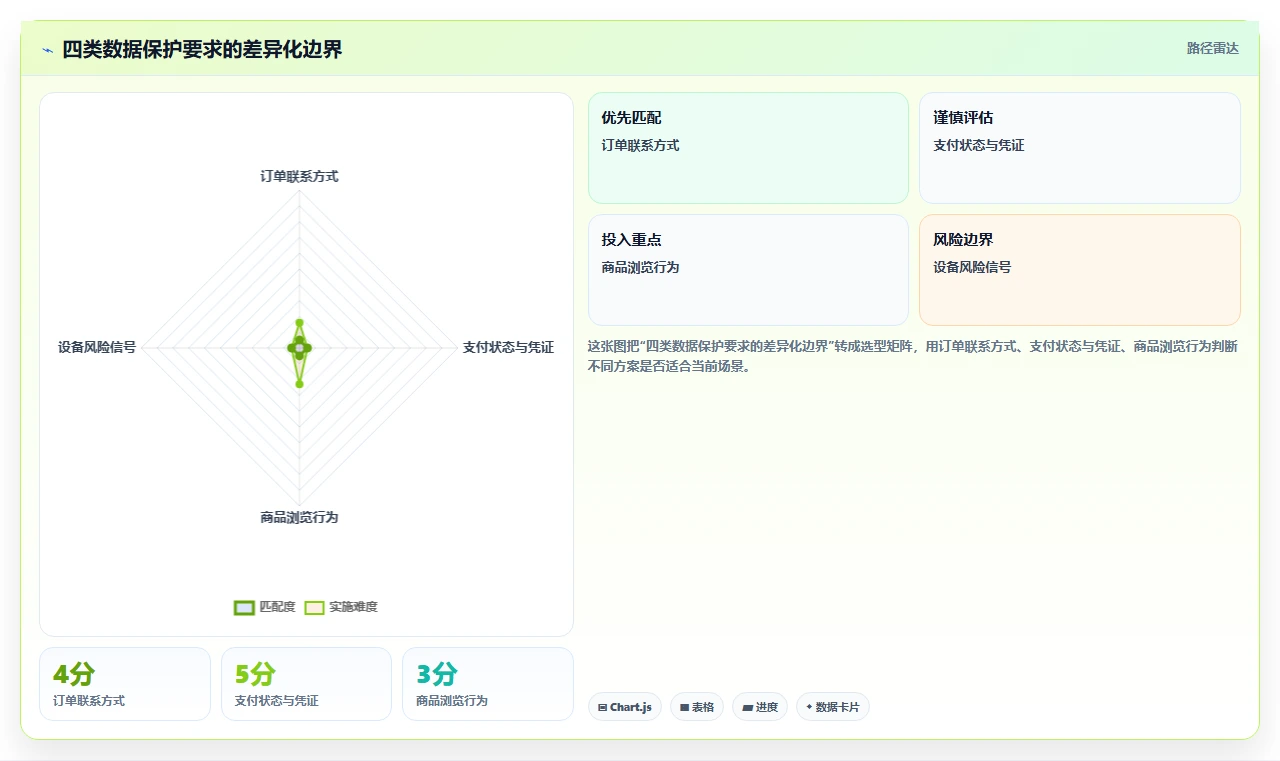This screenshot has width=1280, height=761.
Task: Select the 进度 tag
Action: [760, 707]
